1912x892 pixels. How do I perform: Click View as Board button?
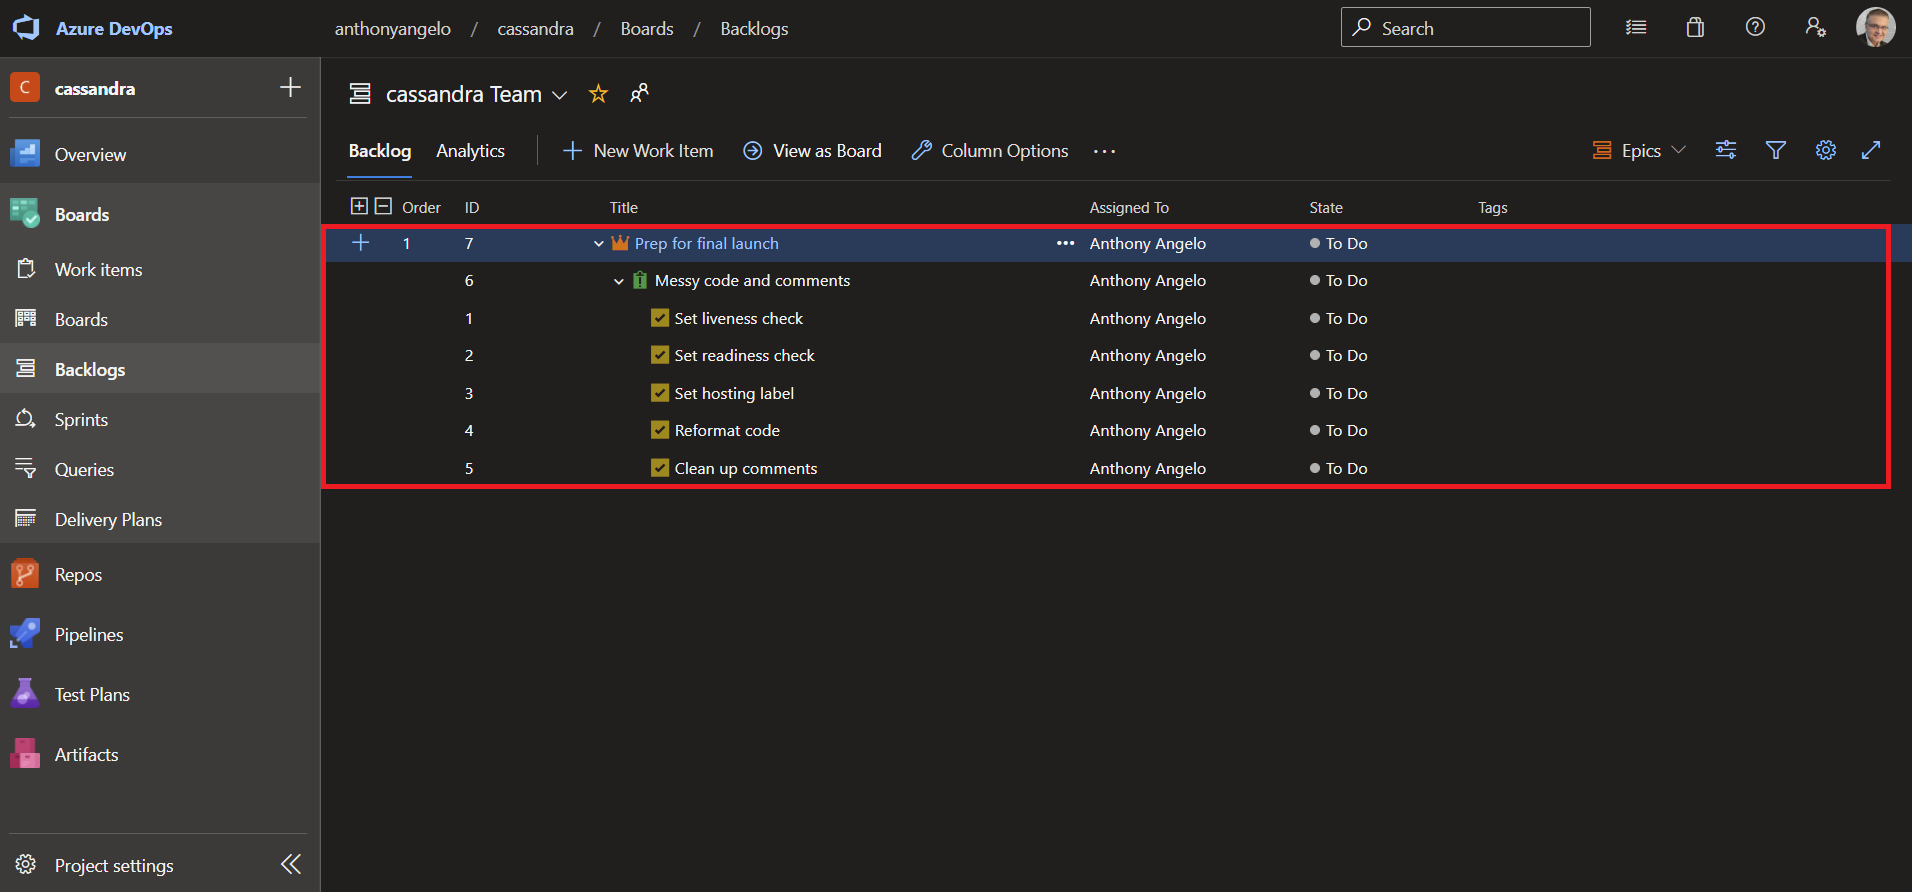tap(812, 151)
